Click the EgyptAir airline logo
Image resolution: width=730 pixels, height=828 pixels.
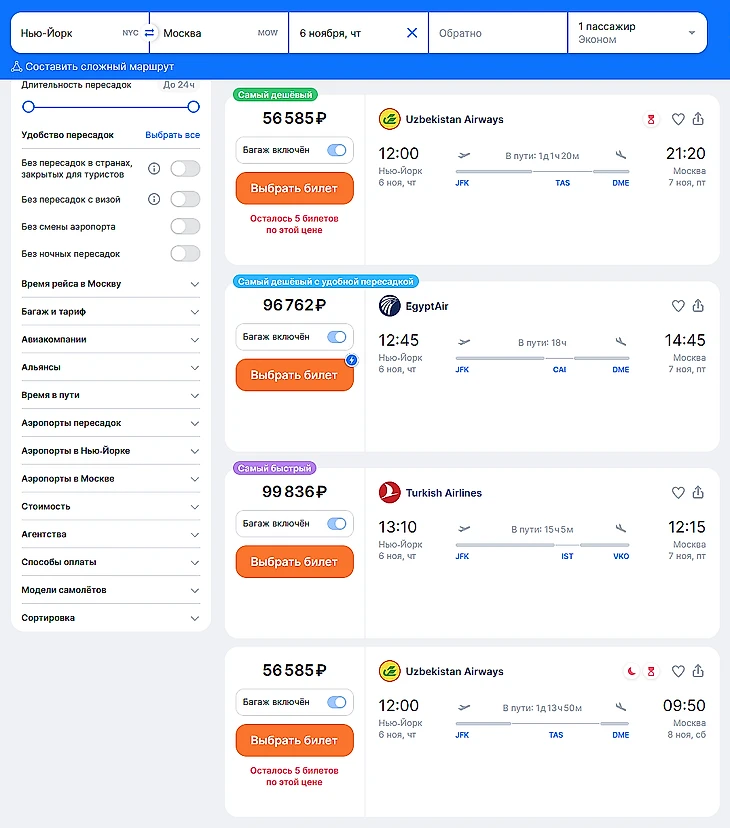tap(389, 306)
